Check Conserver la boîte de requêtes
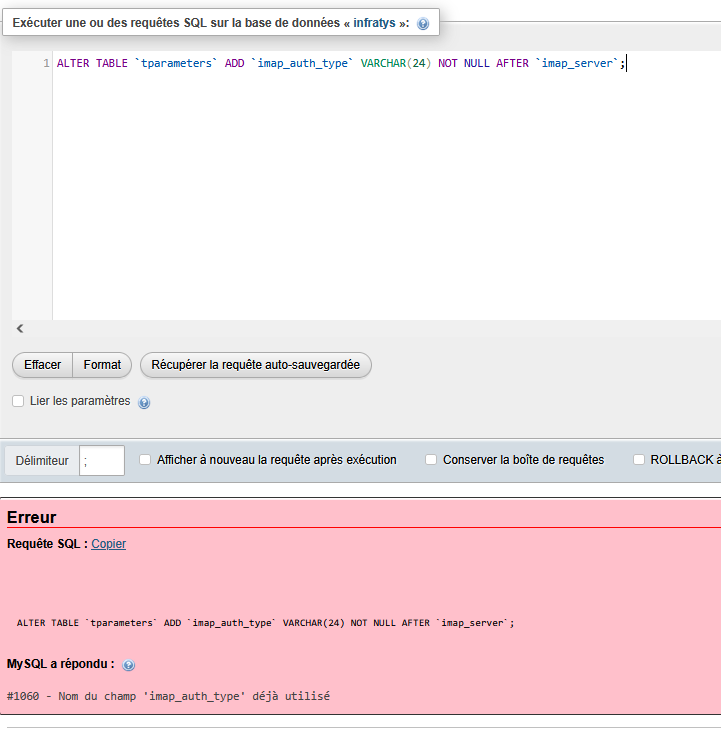This screenshot has width=721, height=743. [431, 460]
